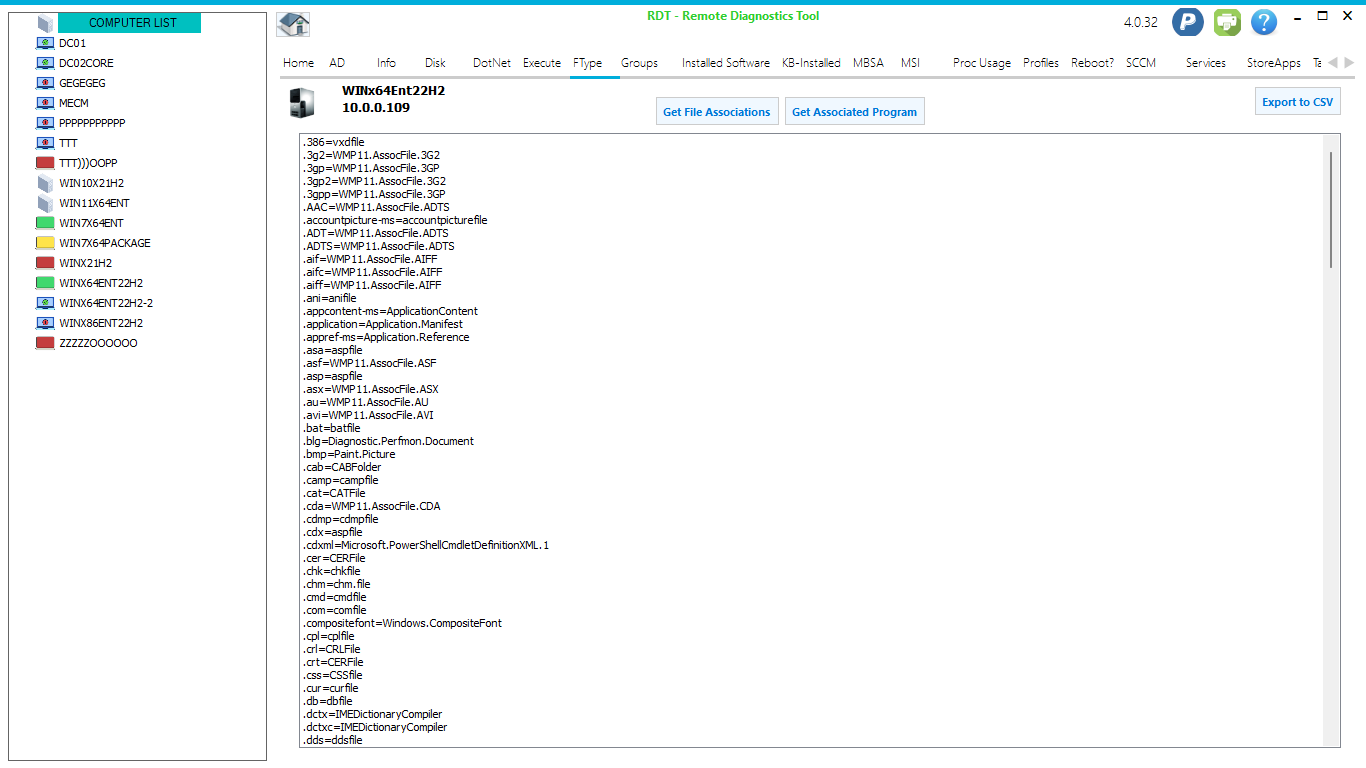Click the green icon beside WIN7X64ENT
The image size is (1366, 768).
45,223
